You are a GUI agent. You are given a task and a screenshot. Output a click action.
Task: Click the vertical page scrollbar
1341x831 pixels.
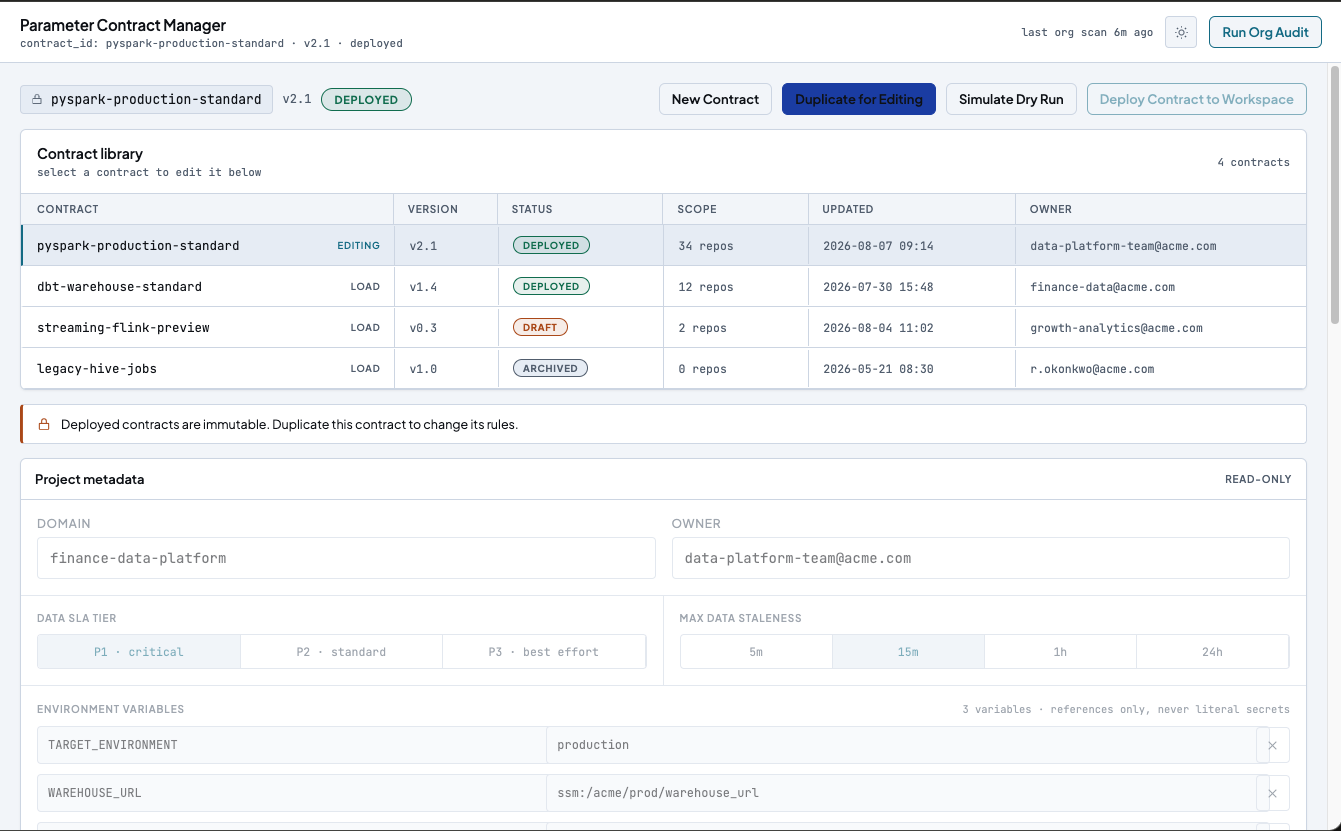[x=1334, y=194]
